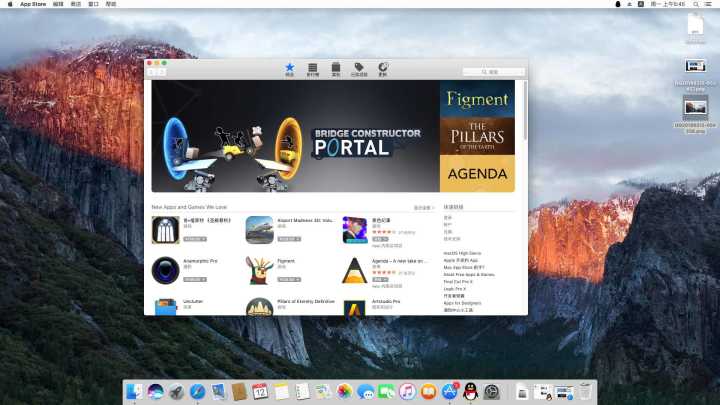720x405 pixels.
Task: Open Notification Center in menu bar
Action: tap(710, 4)
